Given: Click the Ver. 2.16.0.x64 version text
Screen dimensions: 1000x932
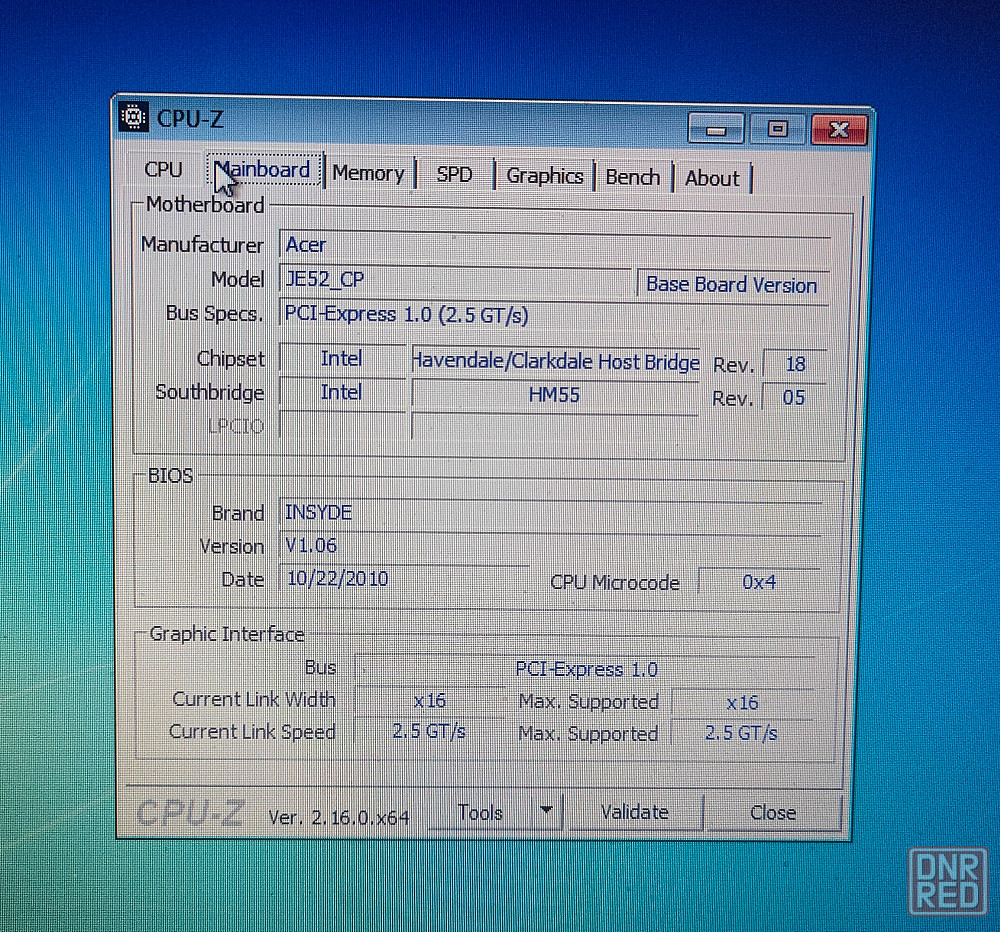Looking at the screenshot, I should point(339,817).
